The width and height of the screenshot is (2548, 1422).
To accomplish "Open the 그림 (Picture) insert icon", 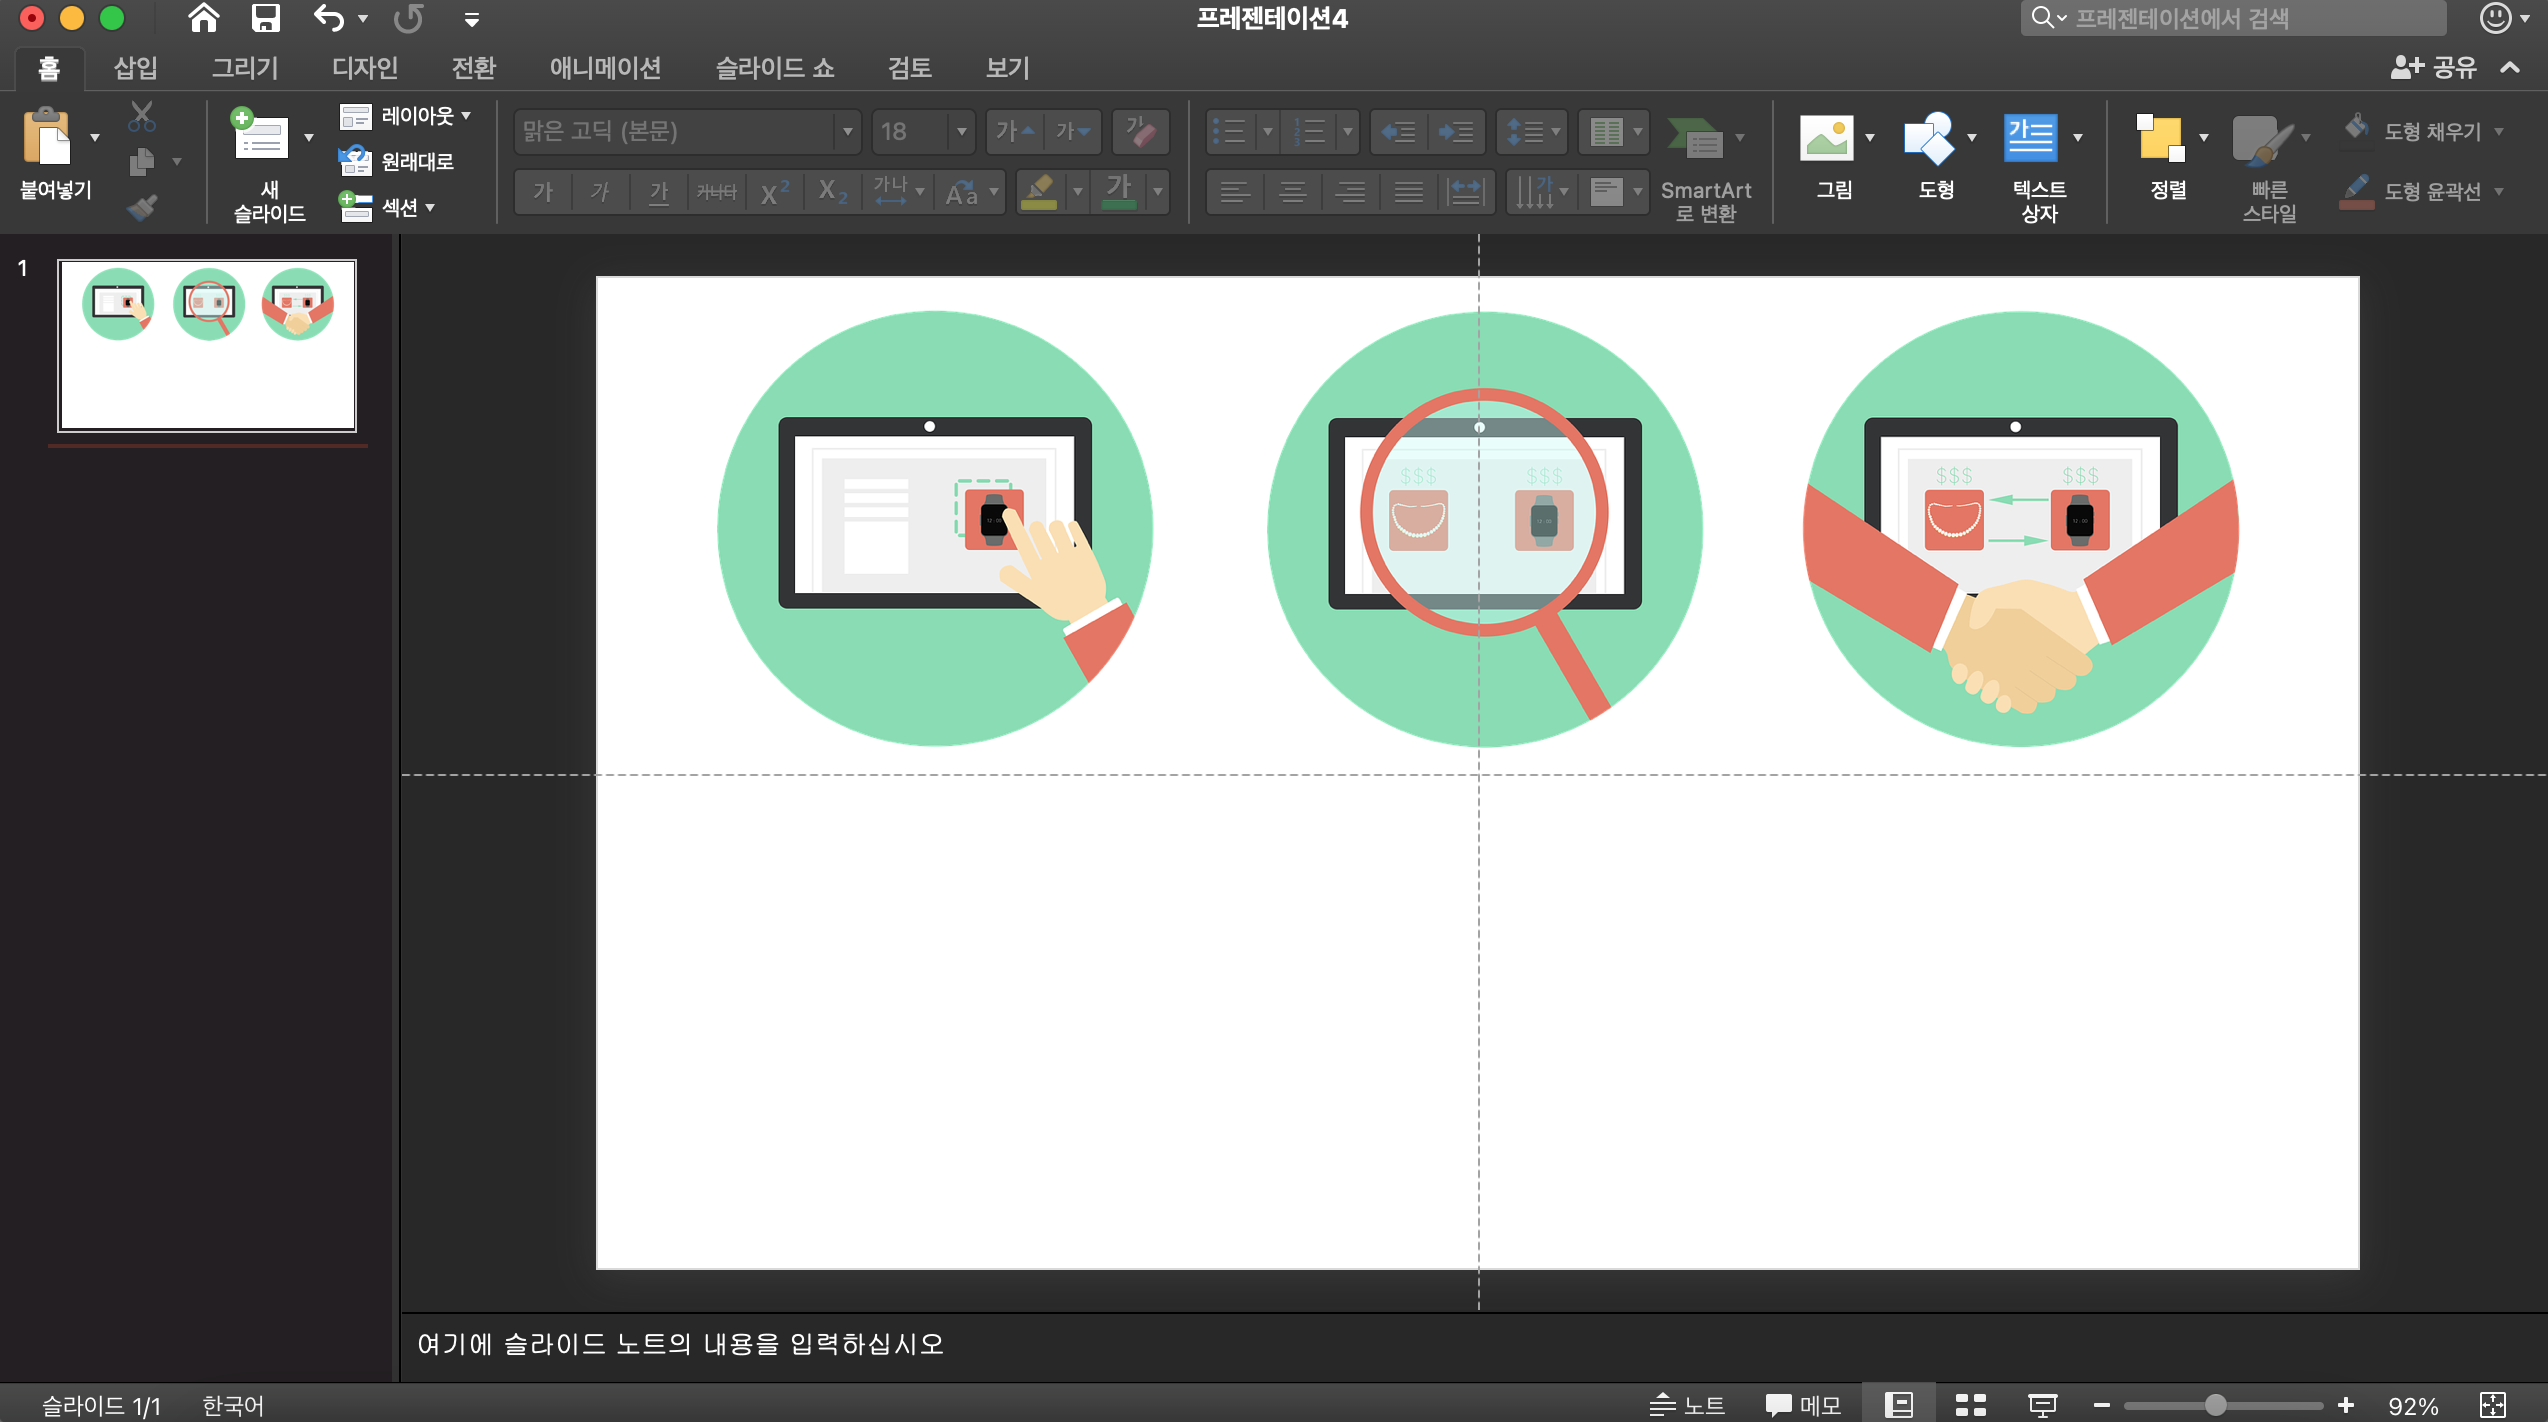I will click(x=1826, y=139).
